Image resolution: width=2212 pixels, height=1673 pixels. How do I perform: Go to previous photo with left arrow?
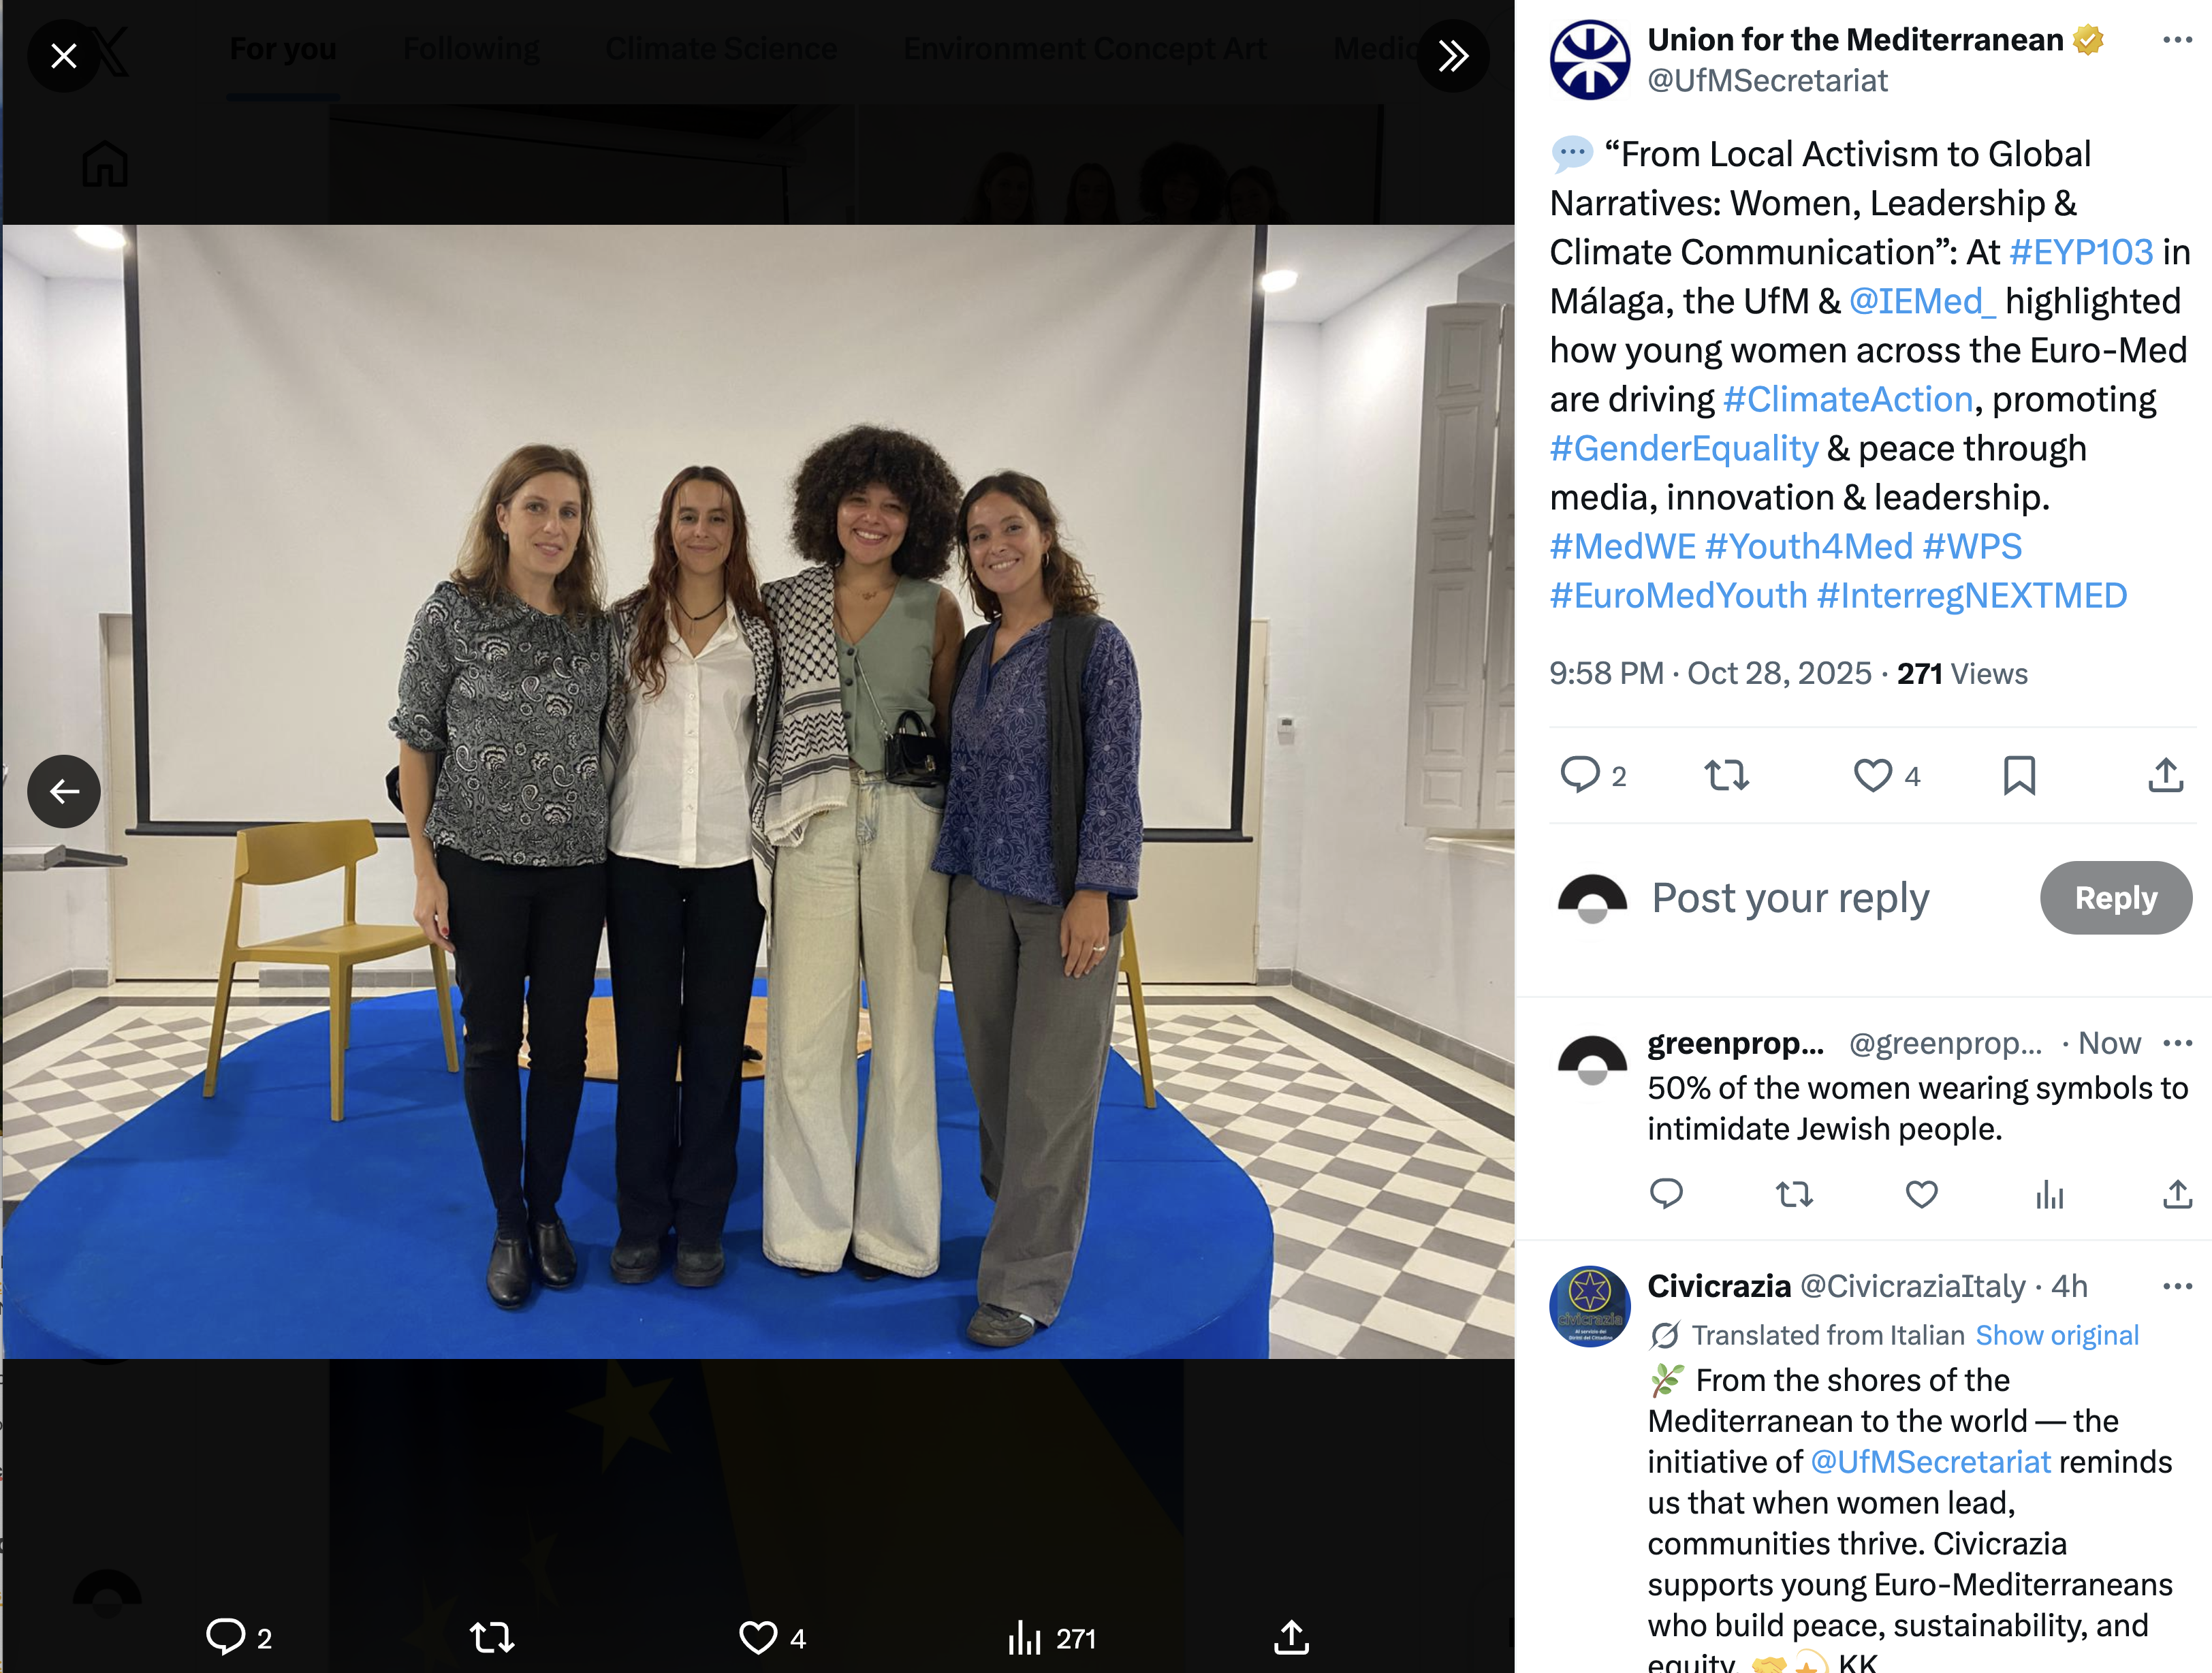(x=64, y=791)
